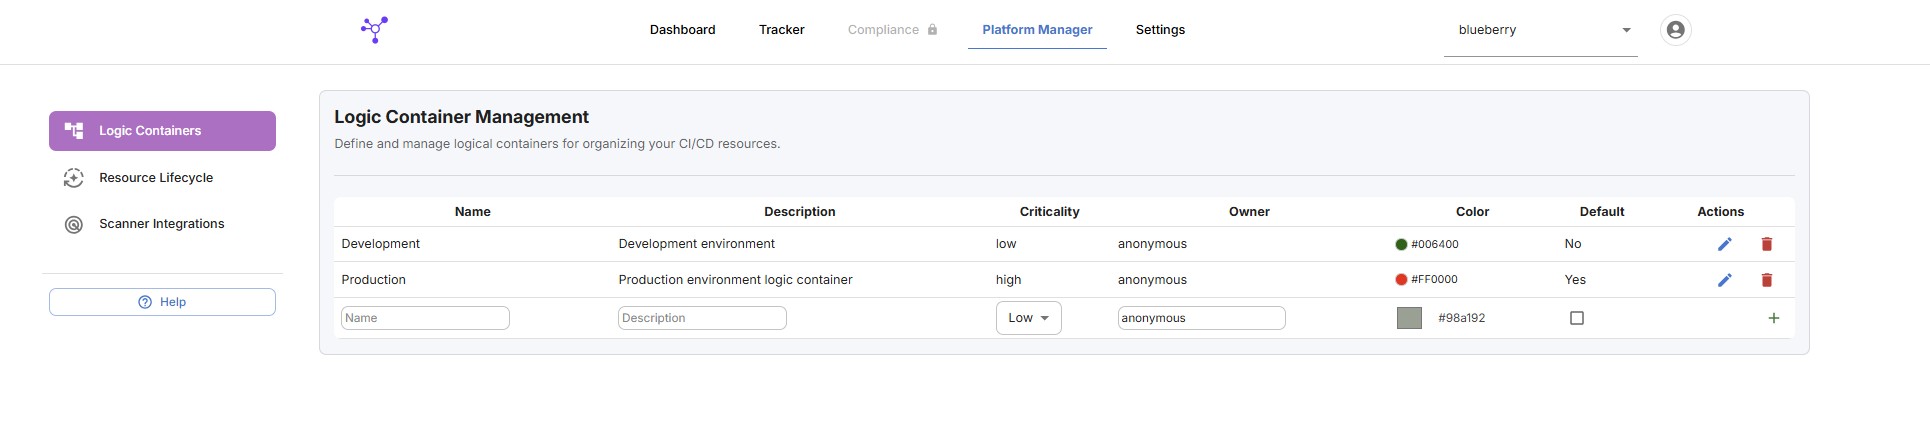Focus the Name input field

(x=425, y=318)
